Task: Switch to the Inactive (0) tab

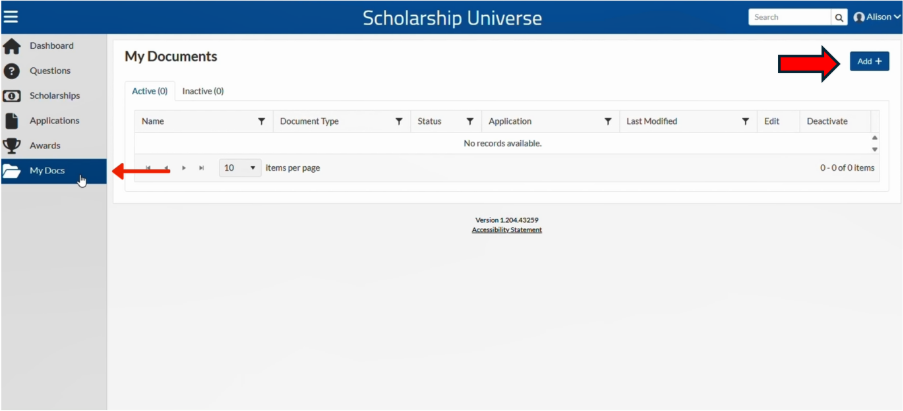Action: click(203, 91)
